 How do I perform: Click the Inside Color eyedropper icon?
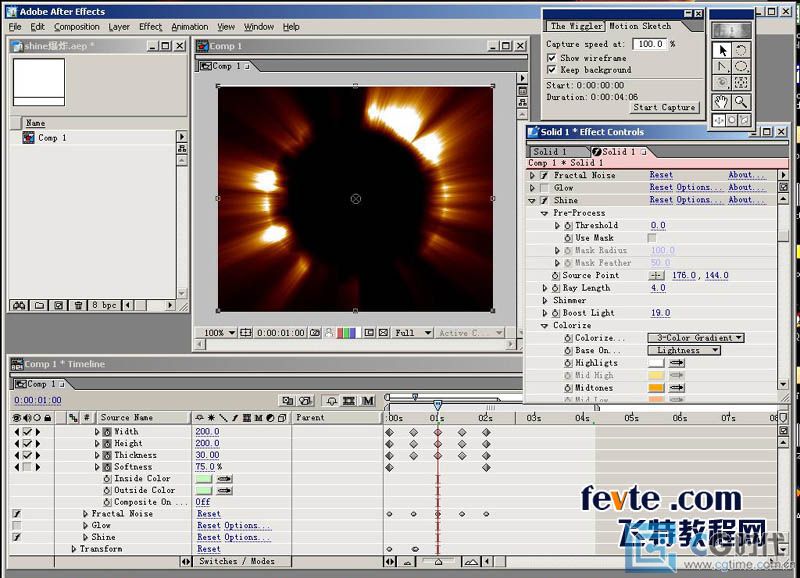point(224,479)
